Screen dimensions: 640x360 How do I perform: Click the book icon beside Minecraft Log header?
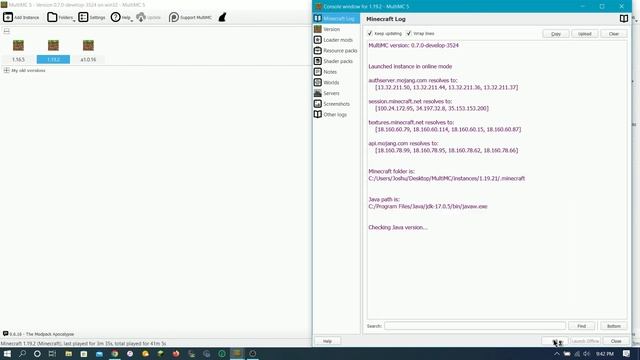pos(624,19)
